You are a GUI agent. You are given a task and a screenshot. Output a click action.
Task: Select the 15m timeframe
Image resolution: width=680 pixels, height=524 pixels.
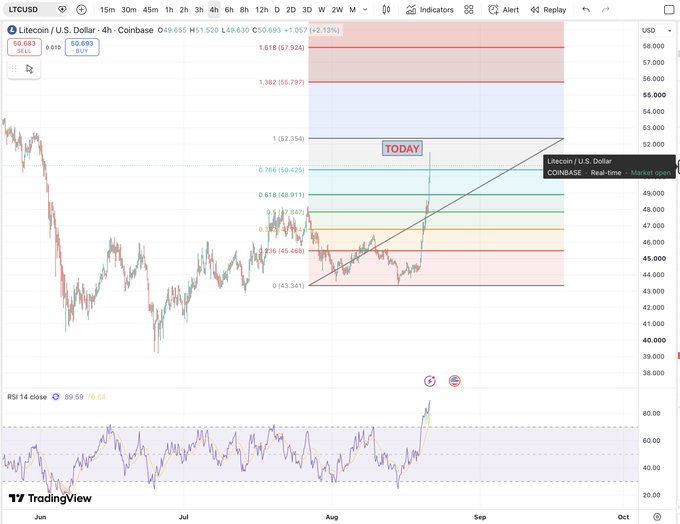pos(107,10)
